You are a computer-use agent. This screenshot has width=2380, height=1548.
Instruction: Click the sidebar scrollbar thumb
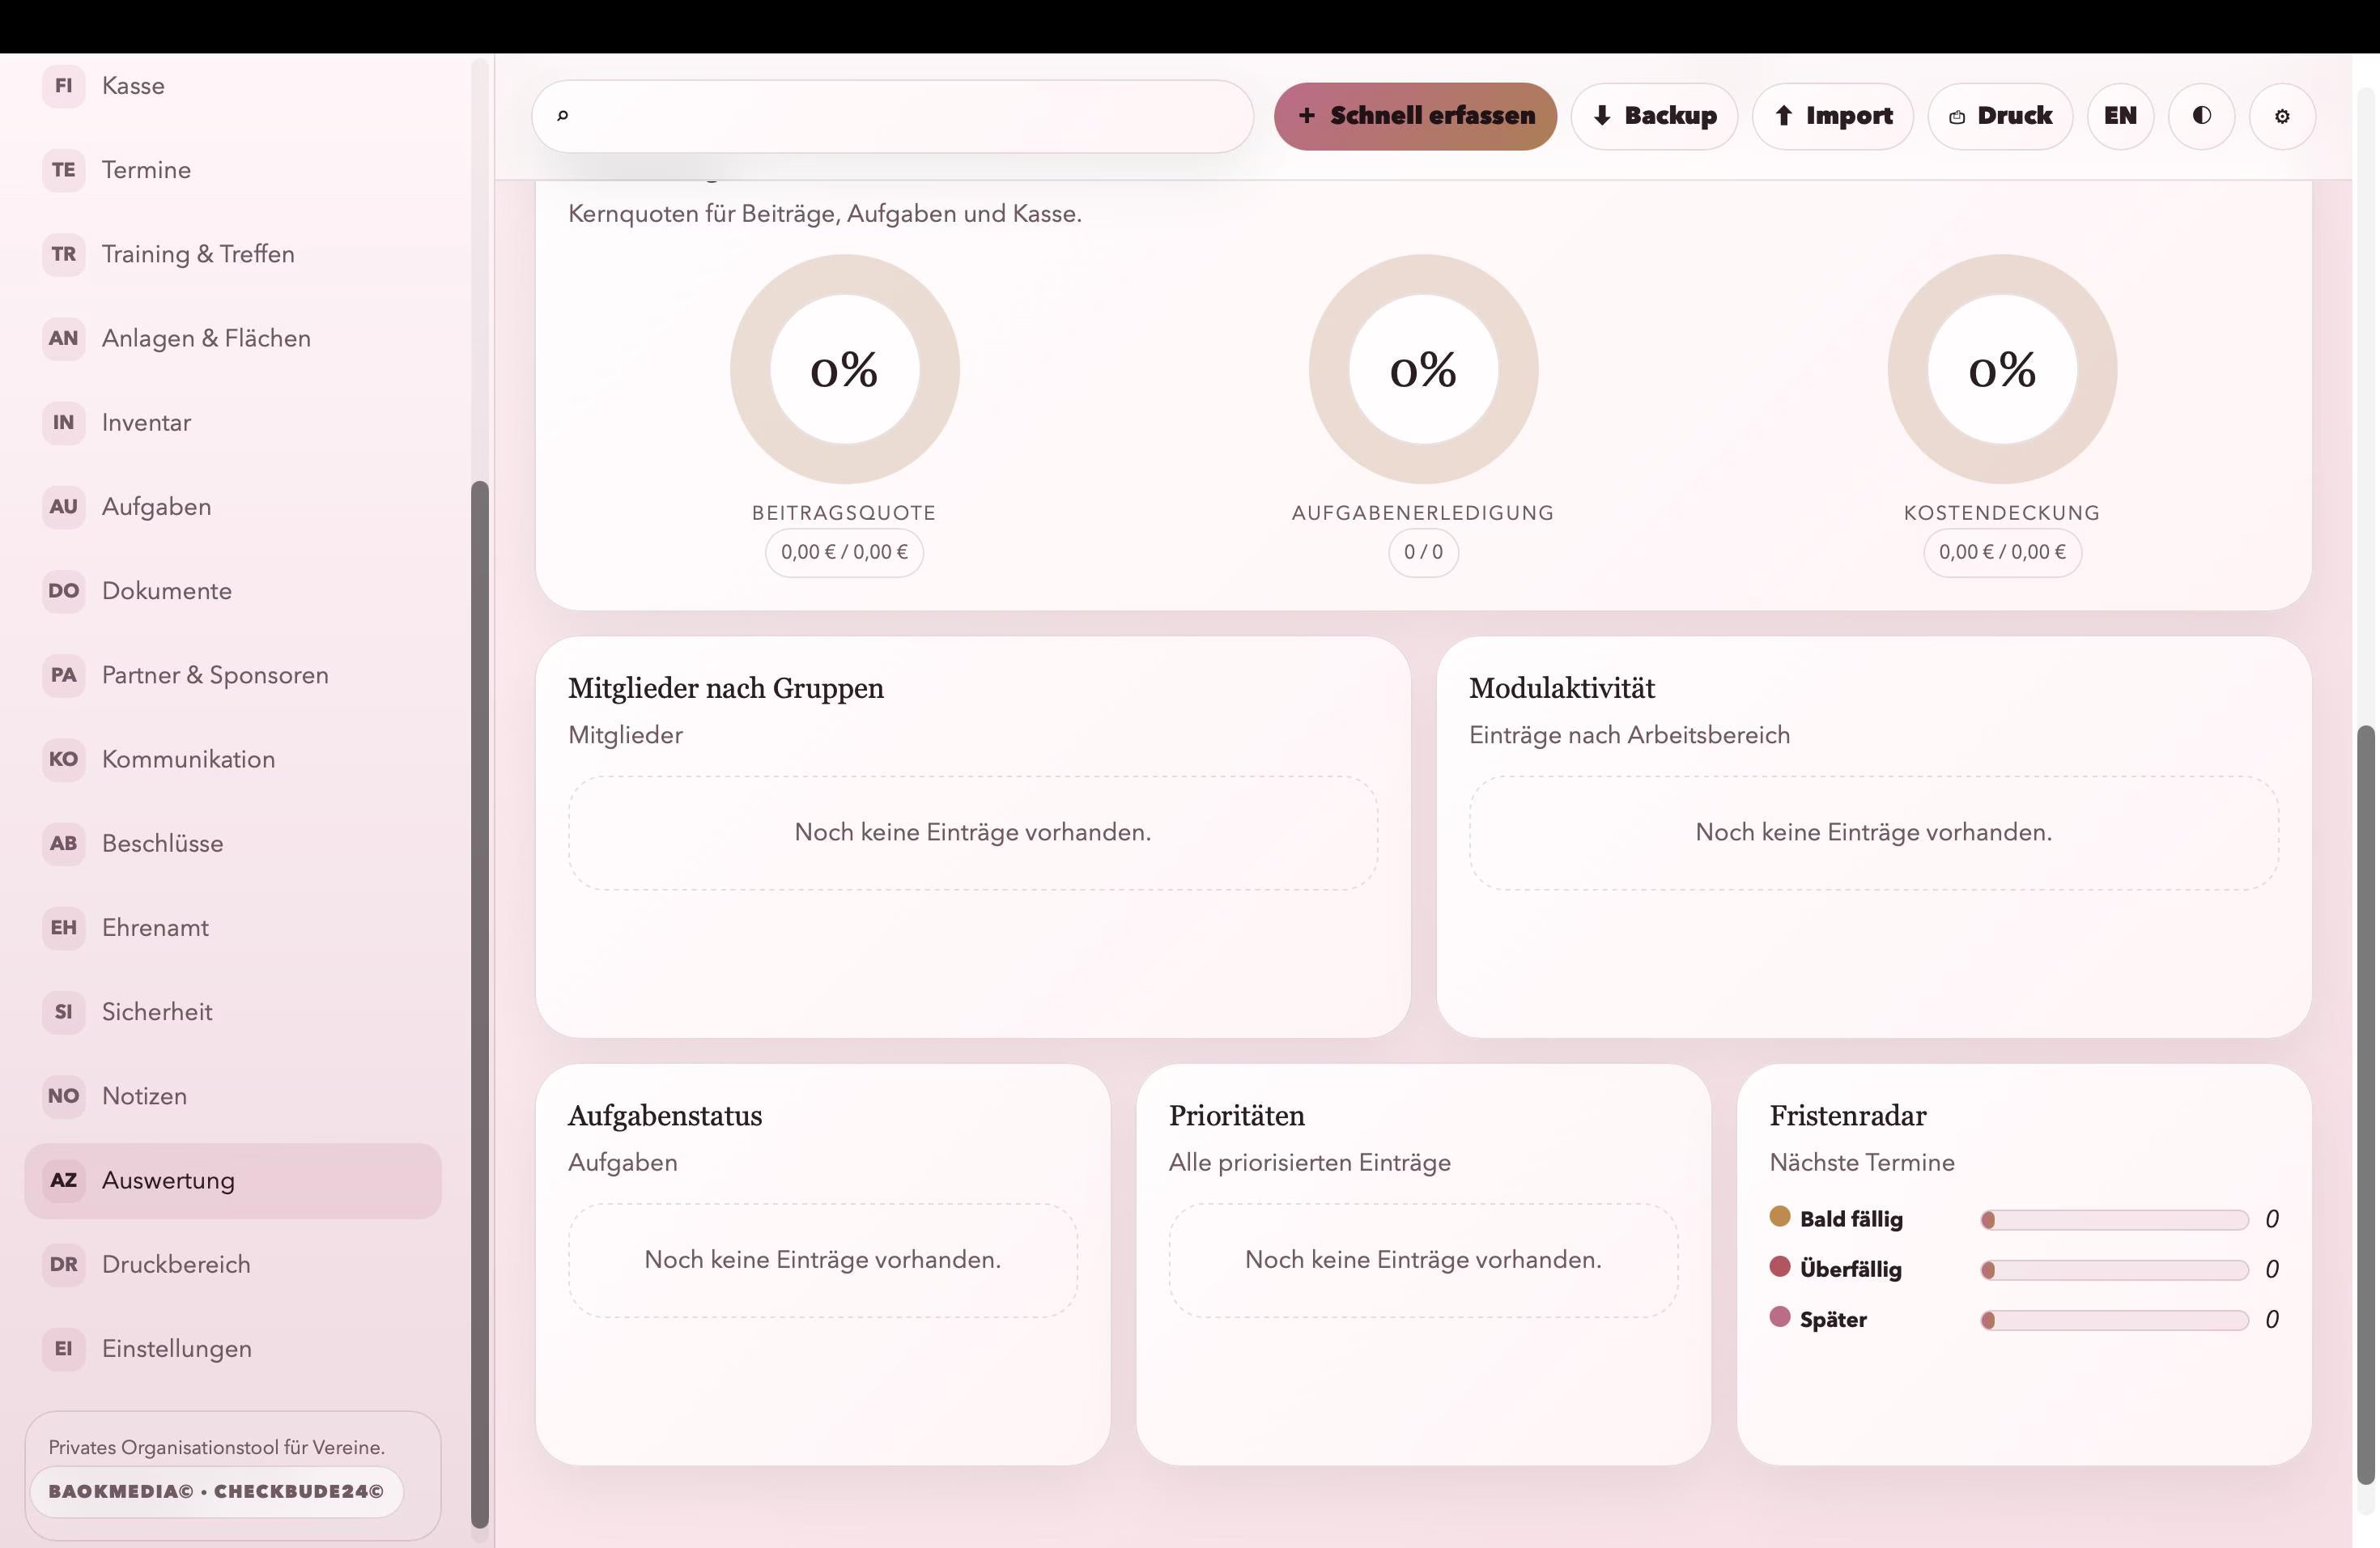pos(480,1004)
